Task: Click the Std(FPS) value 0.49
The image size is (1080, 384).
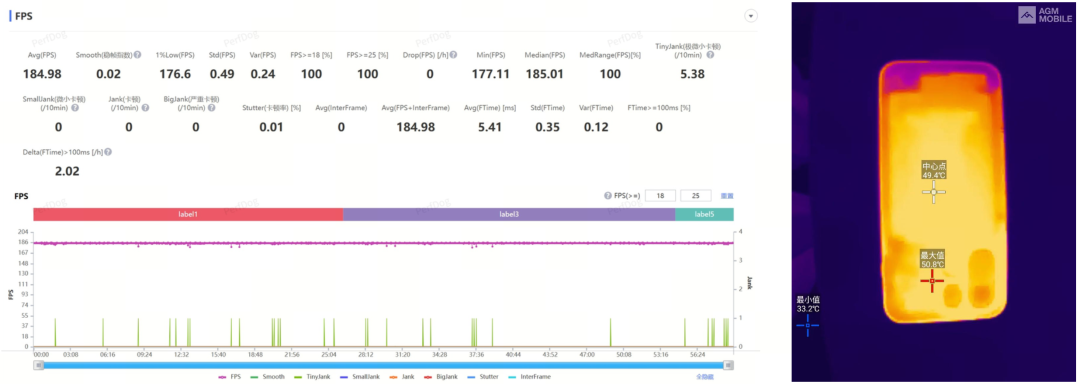Action: [223, 74]
